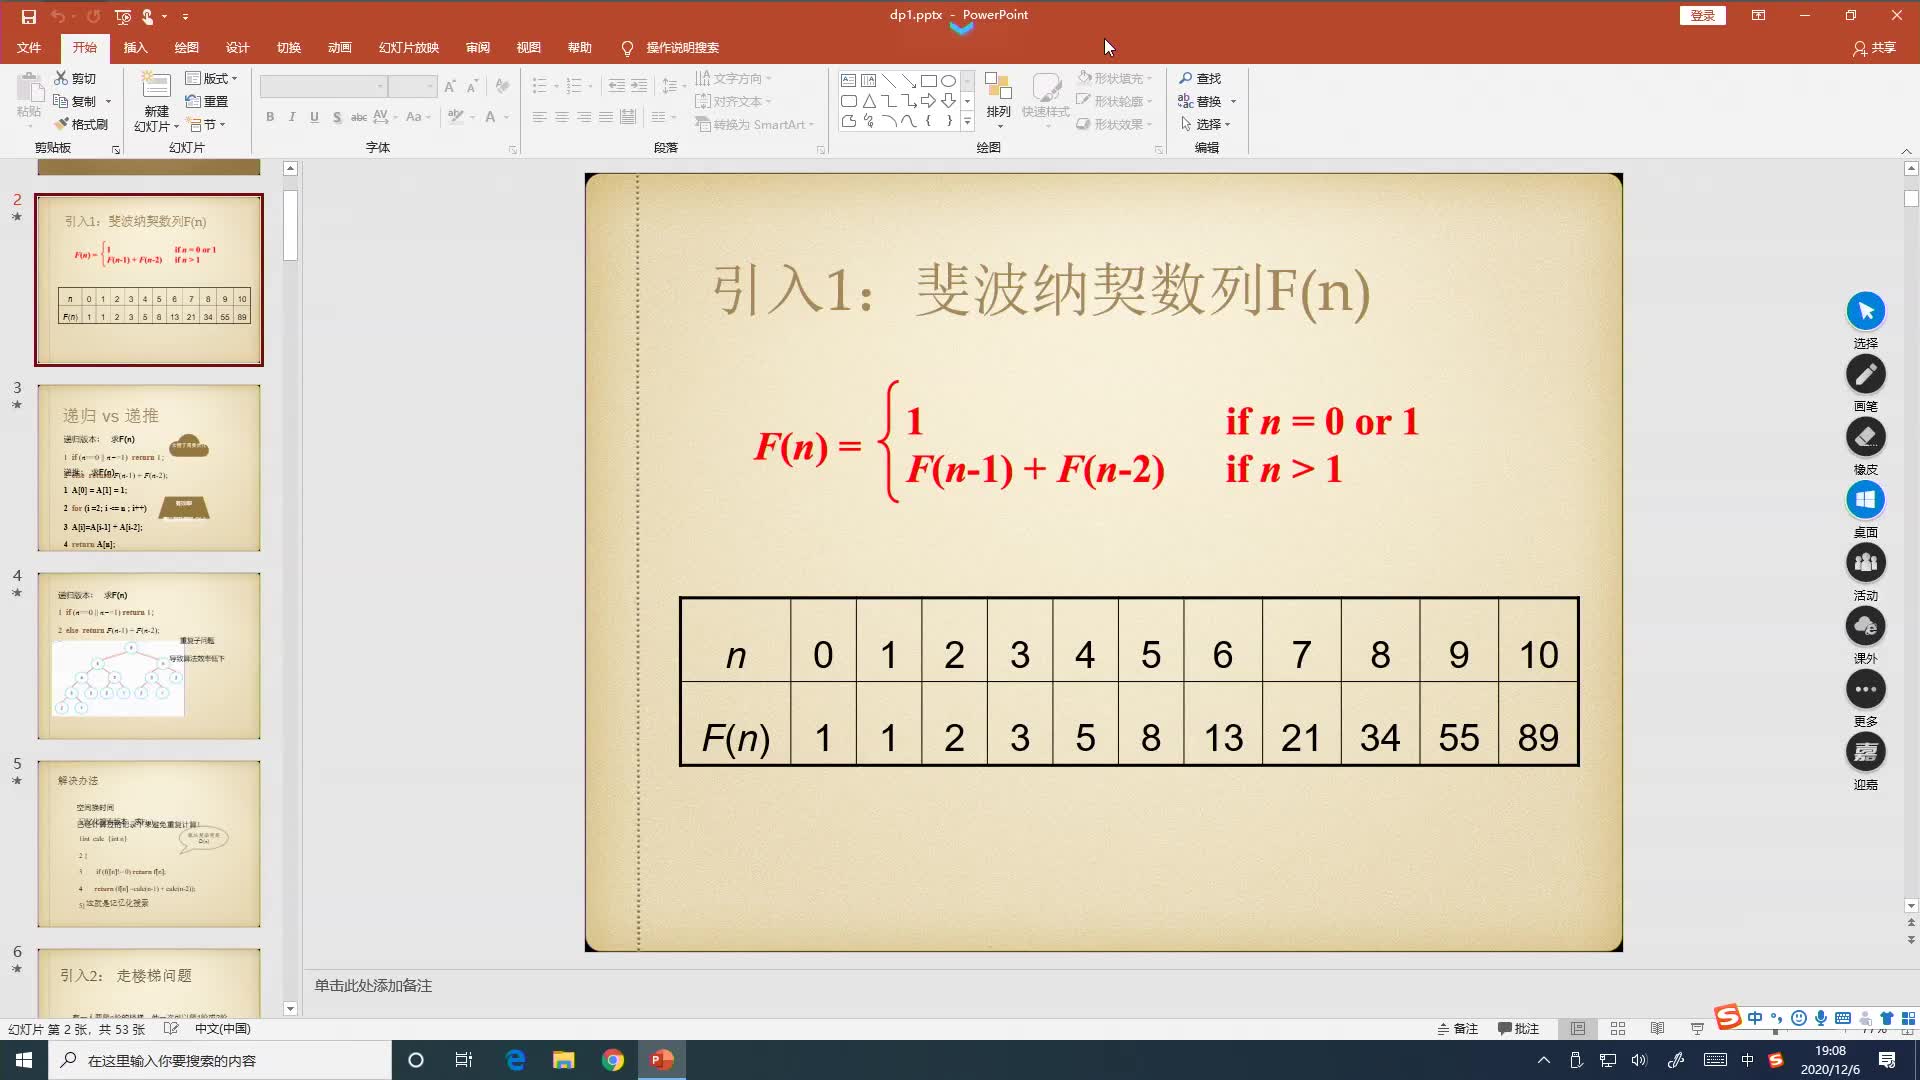Switch to 幻灯片浏览 slide sorter view
1920x1080 pixels.
[1618, 1028]
